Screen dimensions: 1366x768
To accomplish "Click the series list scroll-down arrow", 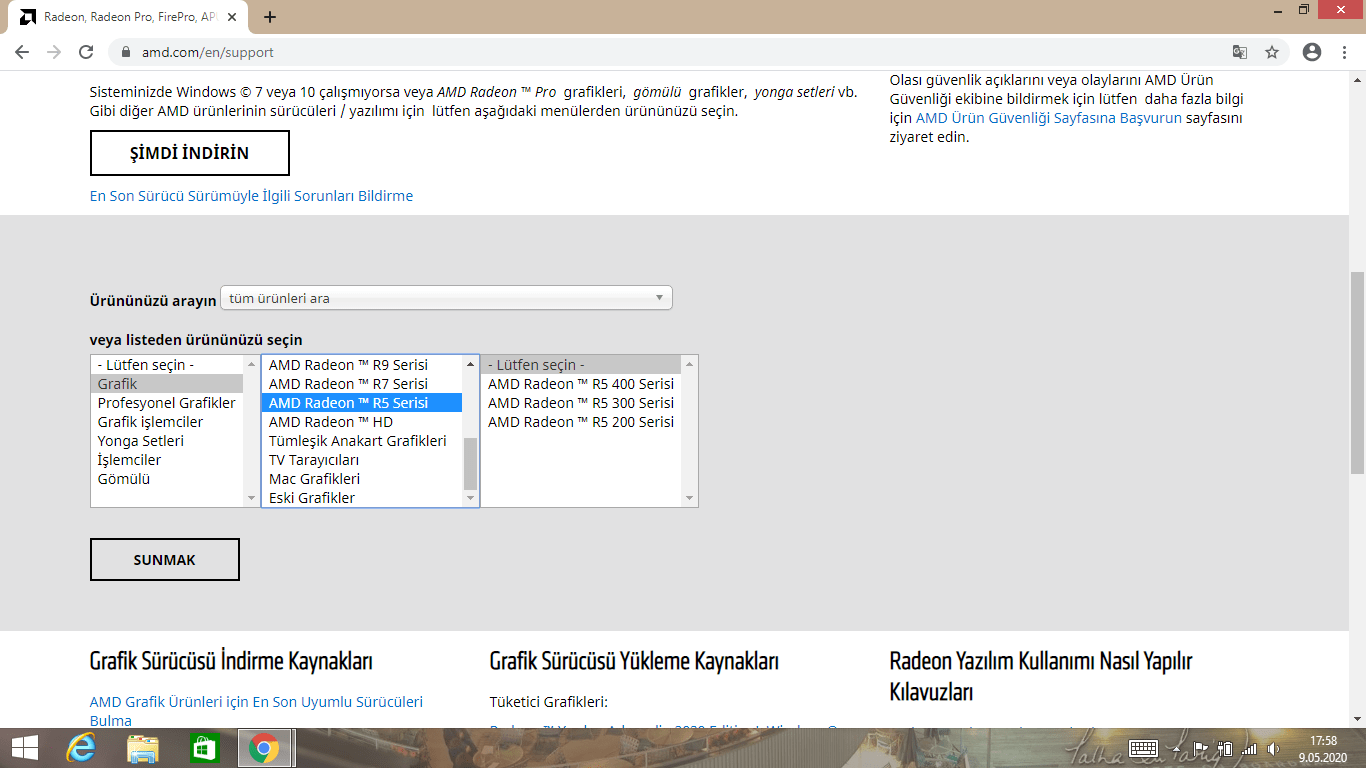I will pyautogui.click(x=471, y=499).
